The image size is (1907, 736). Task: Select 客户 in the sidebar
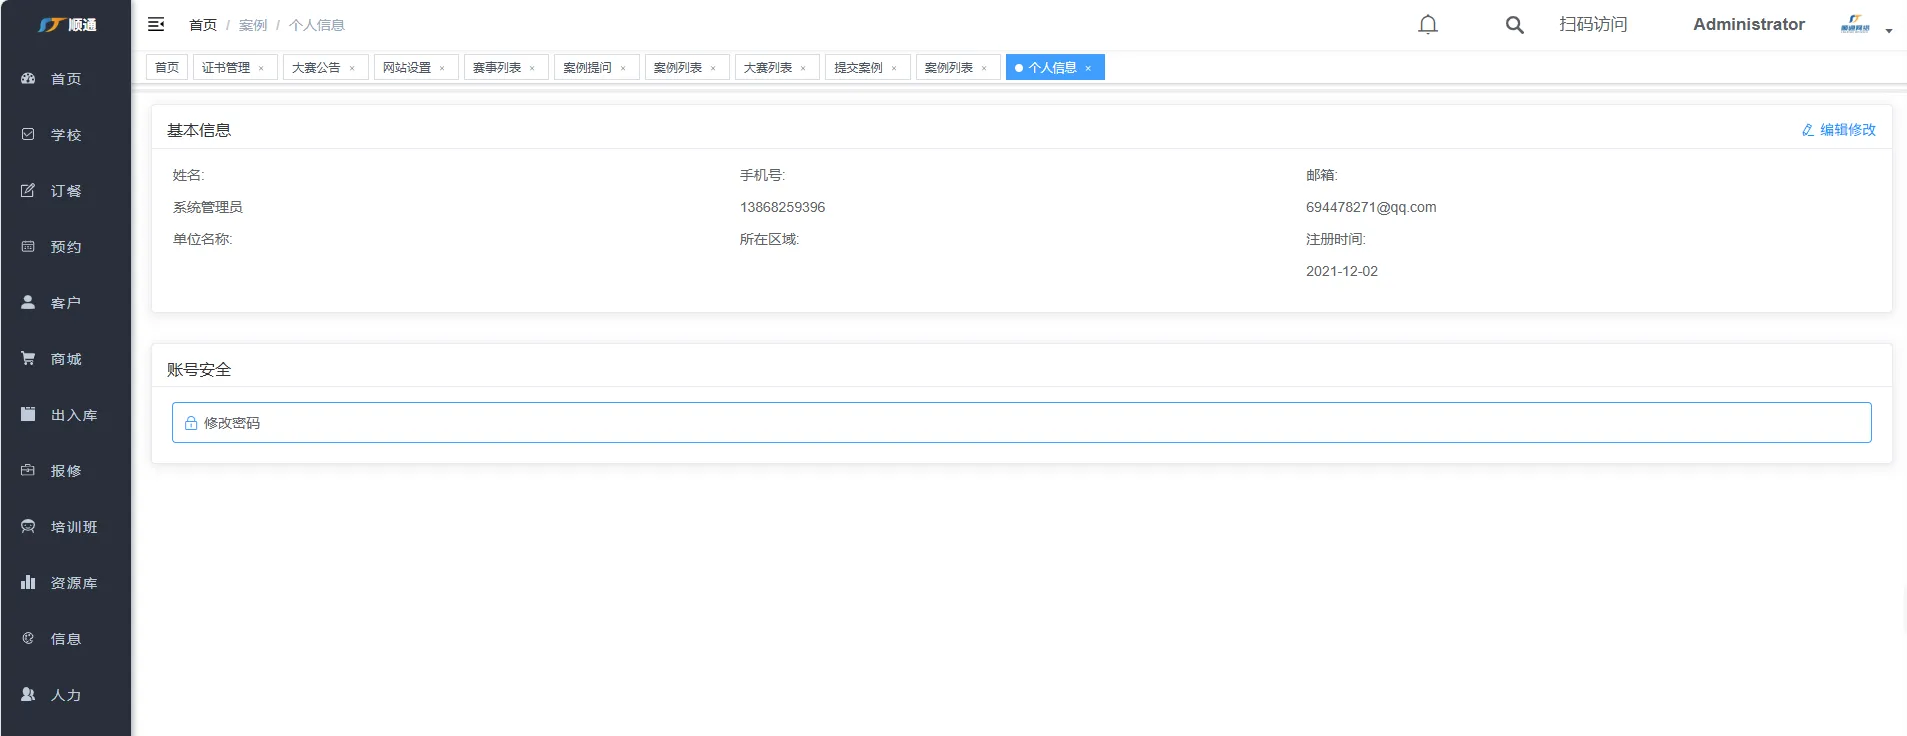pos(65,303)
